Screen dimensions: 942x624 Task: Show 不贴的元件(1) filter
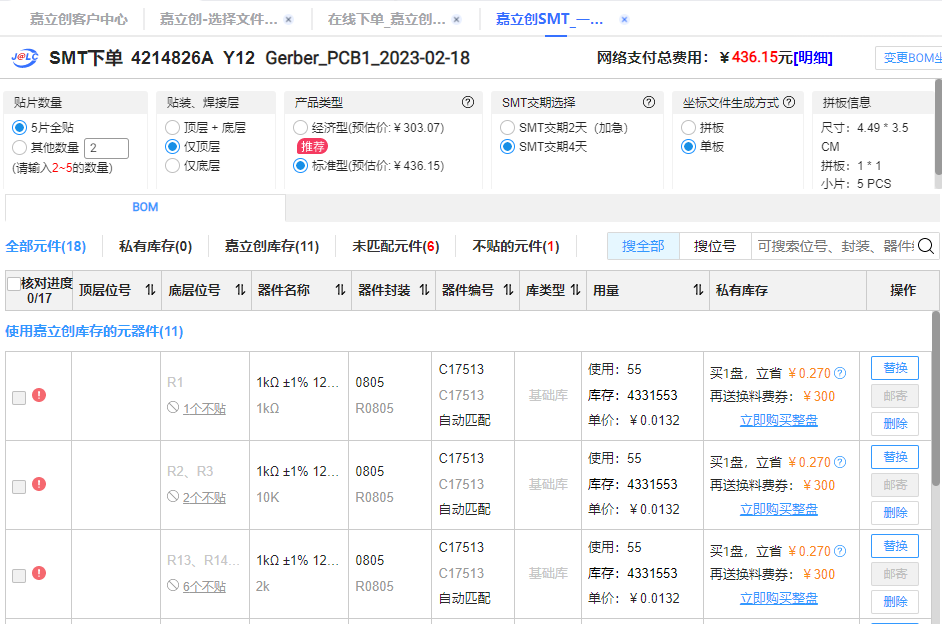coord(516,246)
